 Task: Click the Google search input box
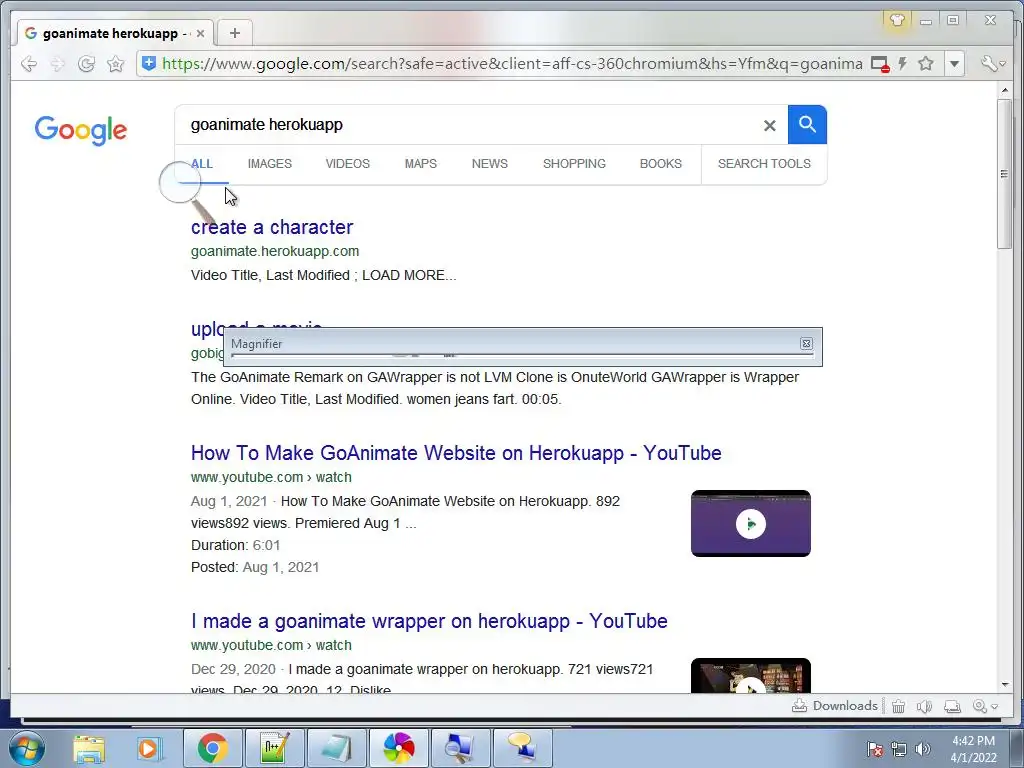click(x=470, y=125)
